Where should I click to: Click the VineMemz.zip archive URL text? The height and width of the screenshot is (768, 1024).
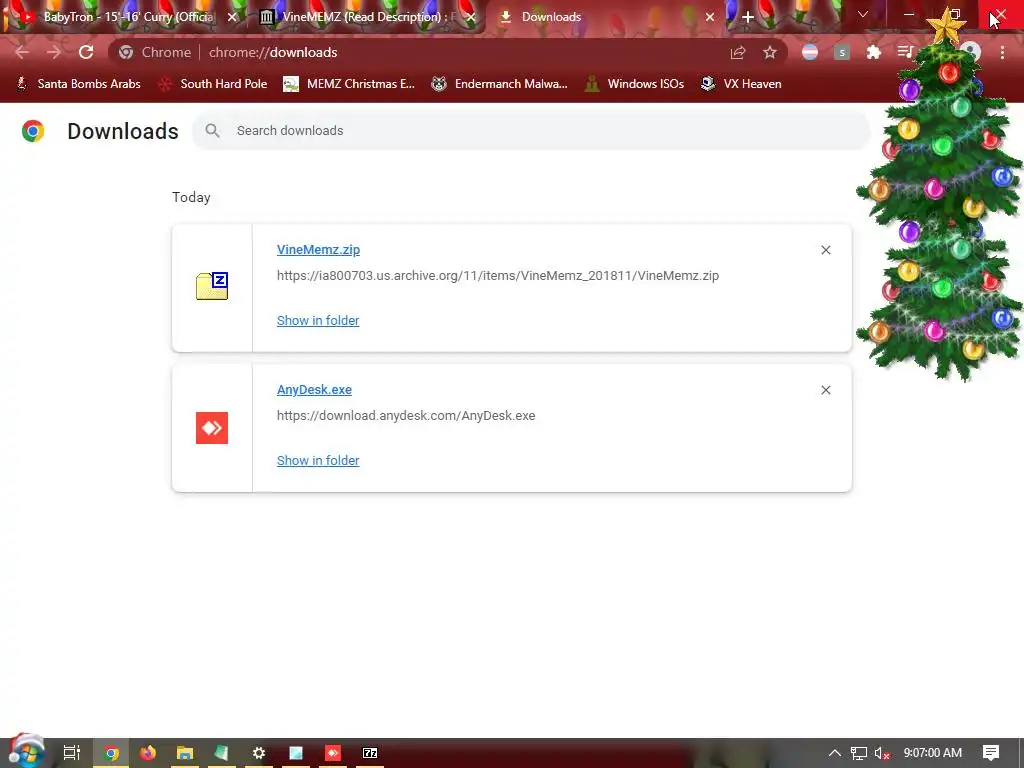[498, 276]
